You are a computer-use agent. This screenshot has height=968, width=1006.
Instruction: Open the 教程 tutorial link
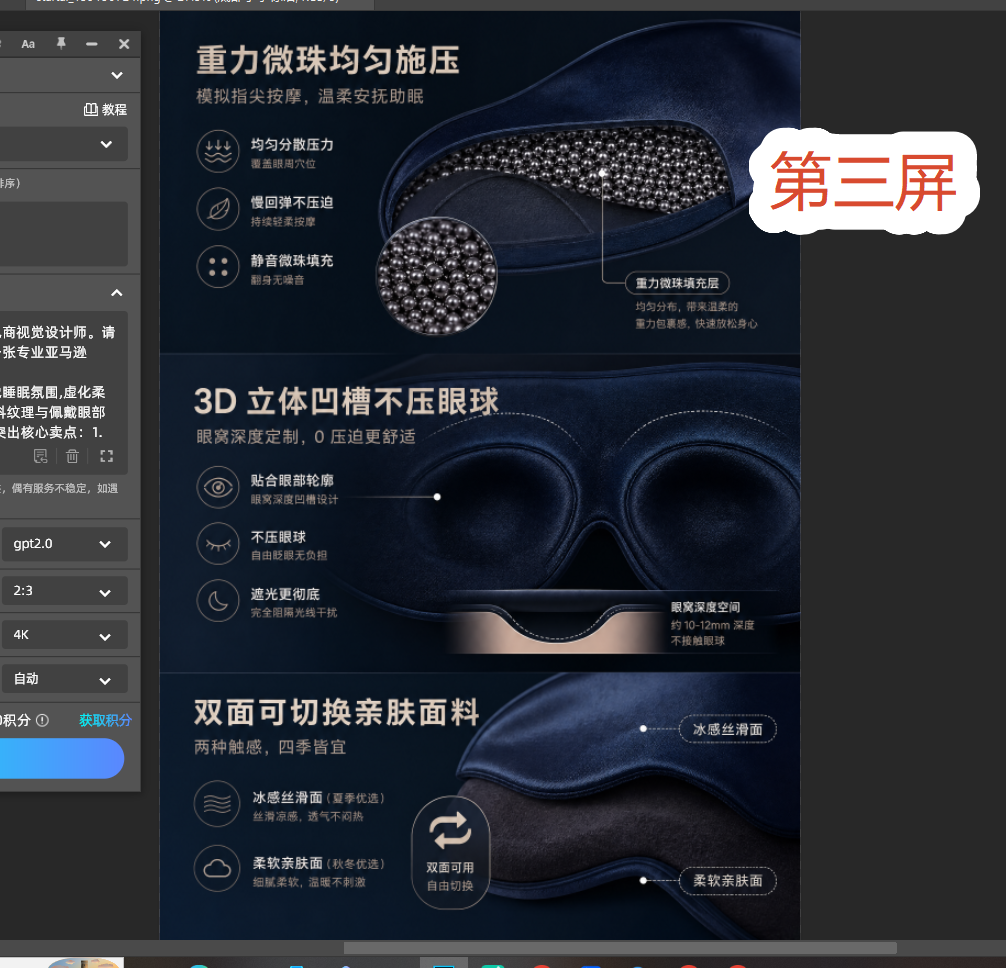coord(105,110)
